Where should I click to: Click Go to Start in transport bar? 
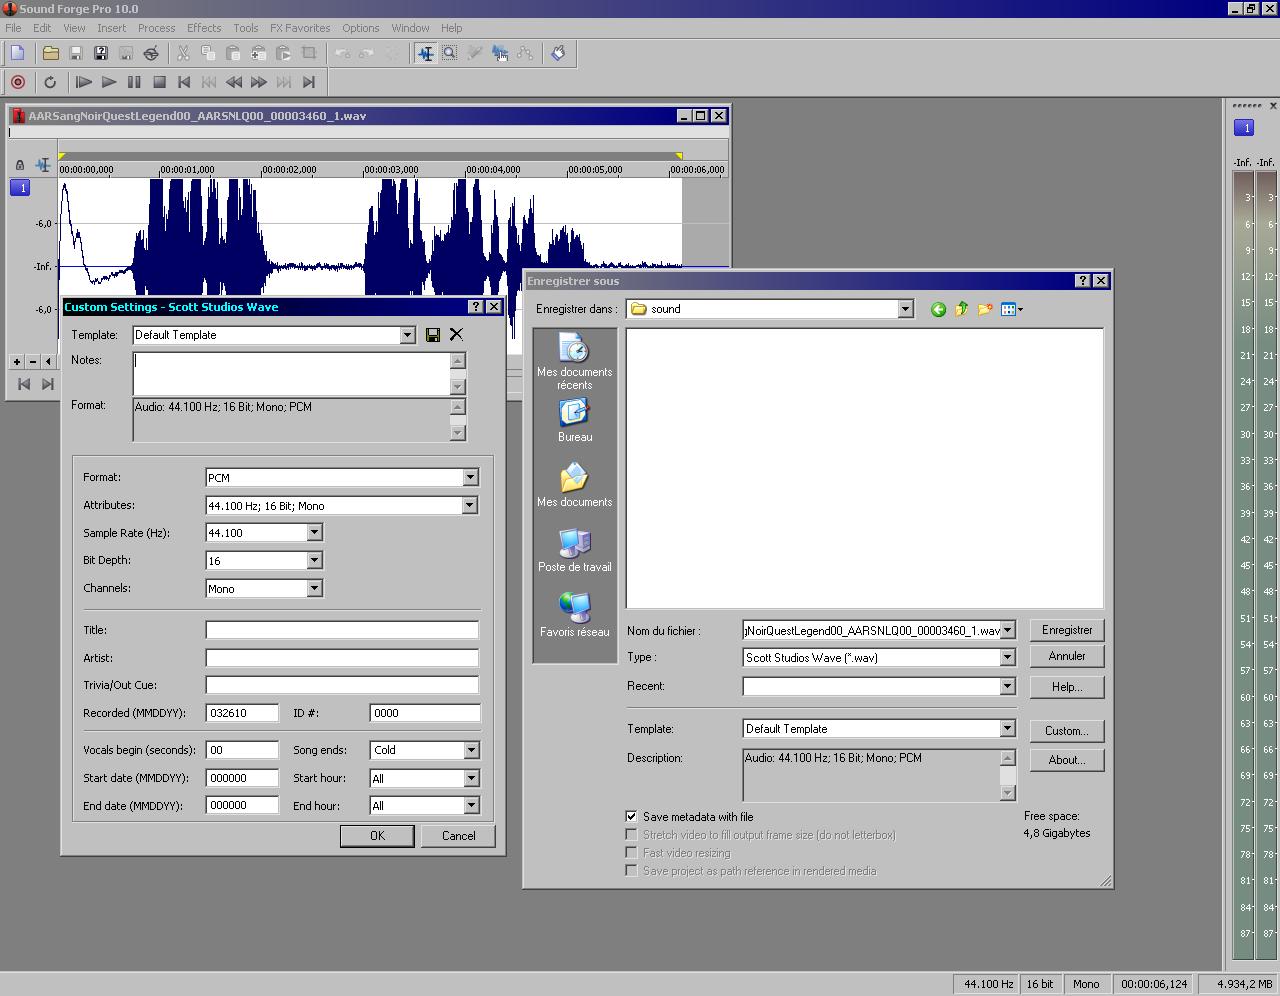pos(184,82)
